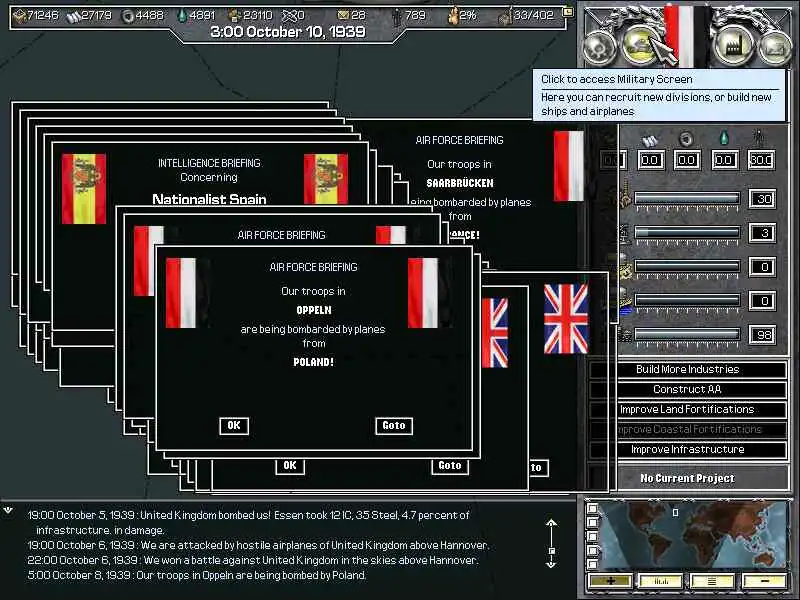Viewport: 800px width, 600px height.
Task: Select Construct AA
Action: coord(702,389)
